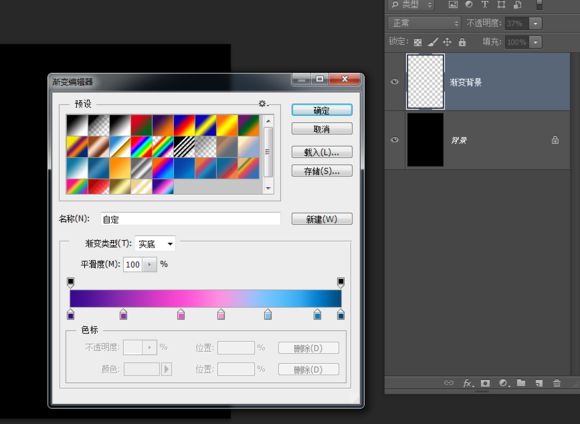Select the light blue color stop
The height and width of the screenshot is (424, 580).
268,314
